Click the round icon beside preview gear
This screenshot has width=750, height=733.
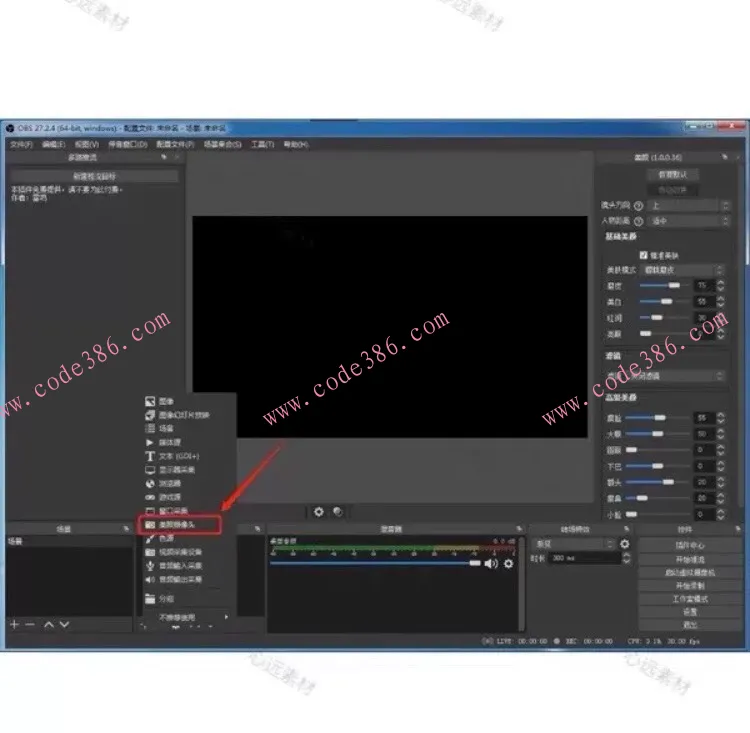click(338, 512)
